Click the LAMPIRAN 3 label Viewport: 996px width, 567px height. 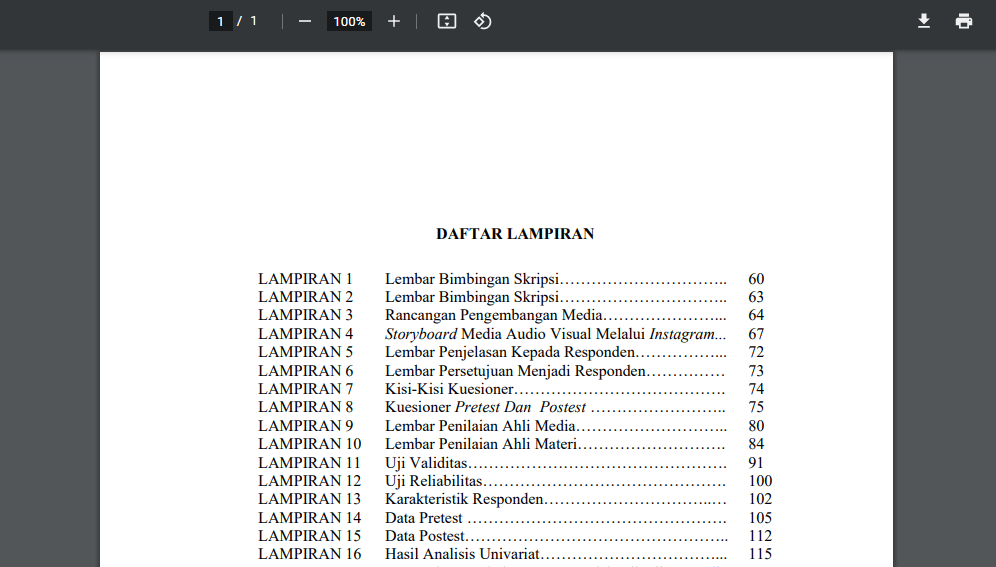pyautogui.click(x=305, y=315)
